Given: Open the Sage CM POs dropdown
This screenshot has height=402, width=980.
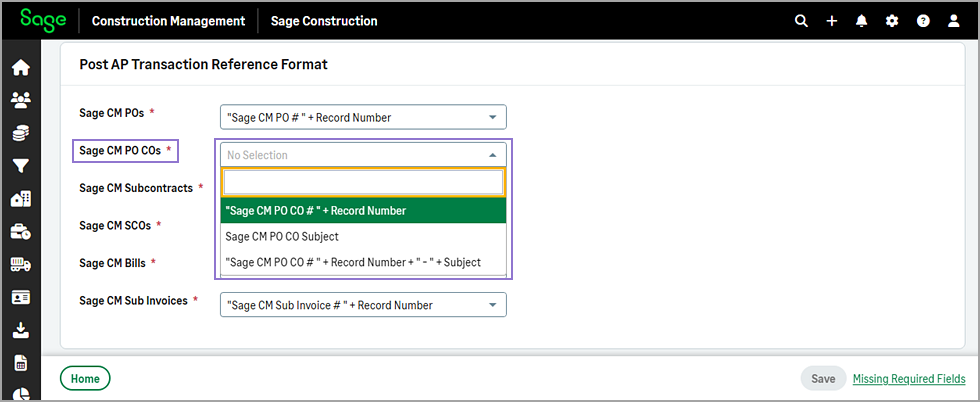Looking at the screenshot, I should (x=363, y=117).
